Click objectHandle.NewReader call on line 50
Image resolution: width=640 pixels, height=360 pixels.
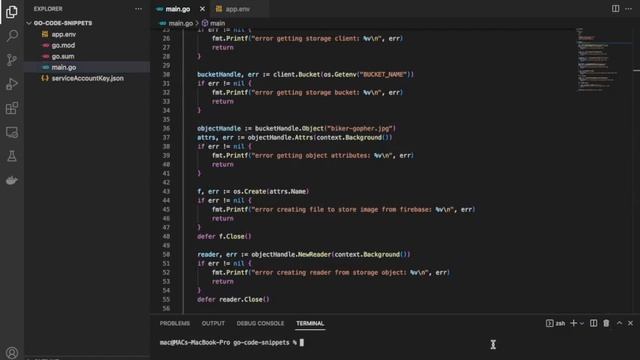(331, 255)
